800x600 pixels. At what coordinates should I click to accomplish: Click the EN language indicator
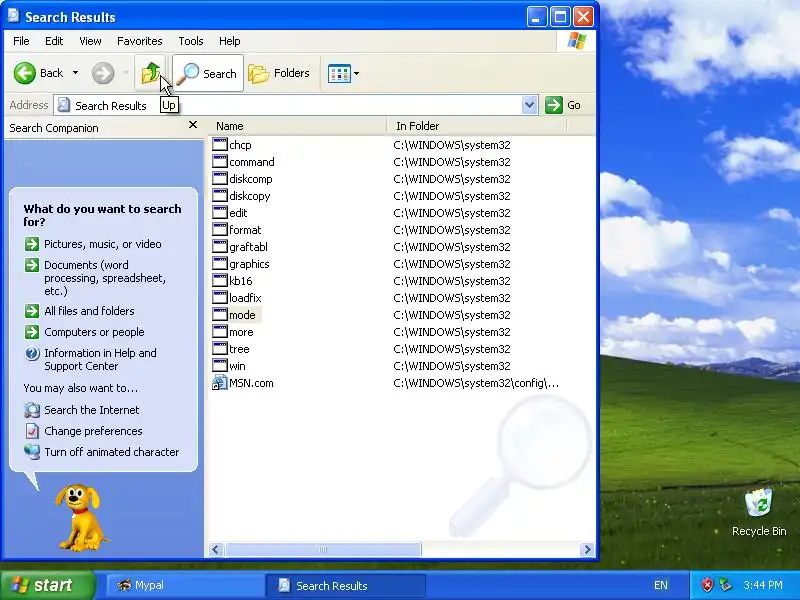pos(661,585)
